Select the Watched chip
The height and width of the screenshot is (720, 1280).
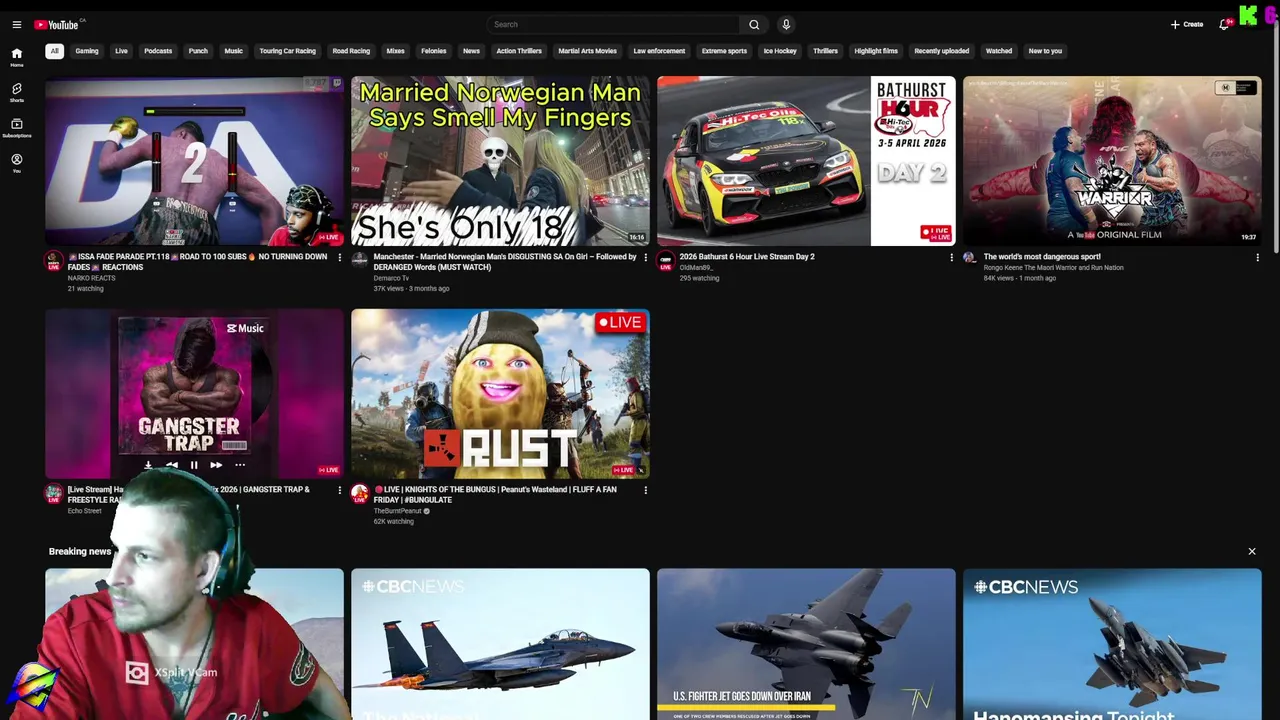point(999,51)
